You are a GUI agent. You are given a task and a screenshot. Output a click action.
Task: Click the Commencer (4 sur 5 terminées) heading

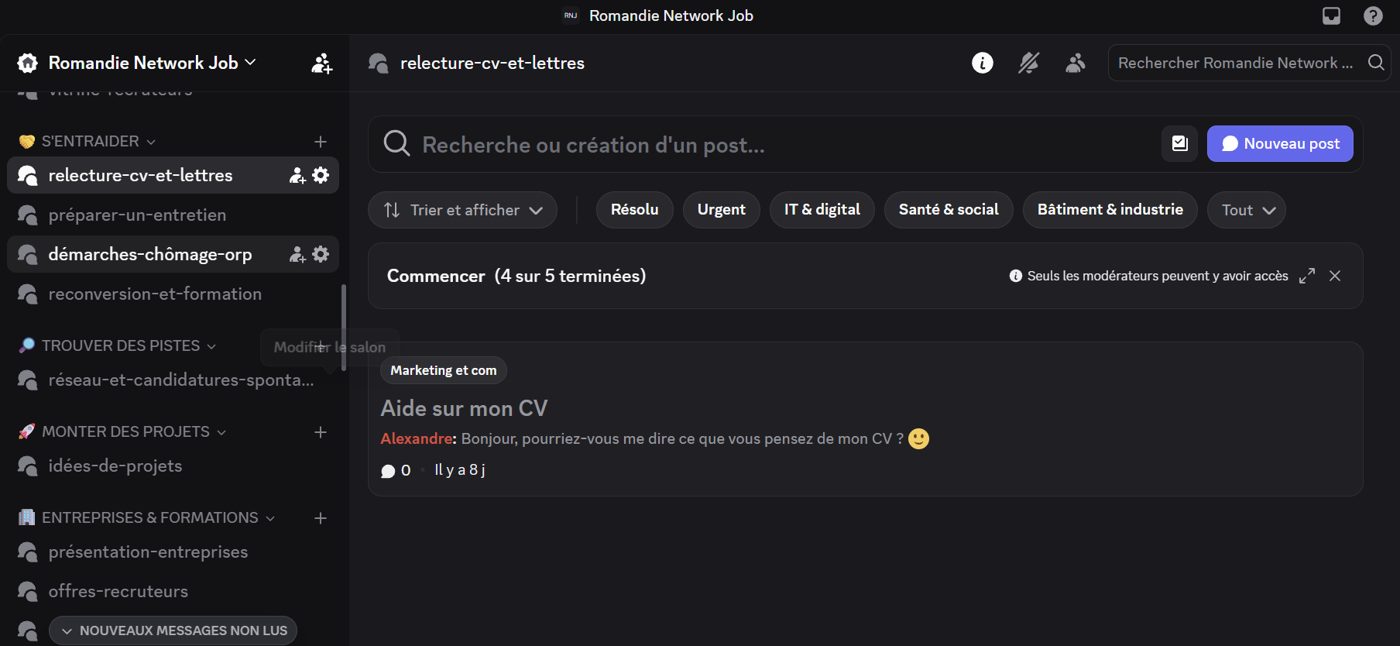pyautogui.click(x=516, y=276)
